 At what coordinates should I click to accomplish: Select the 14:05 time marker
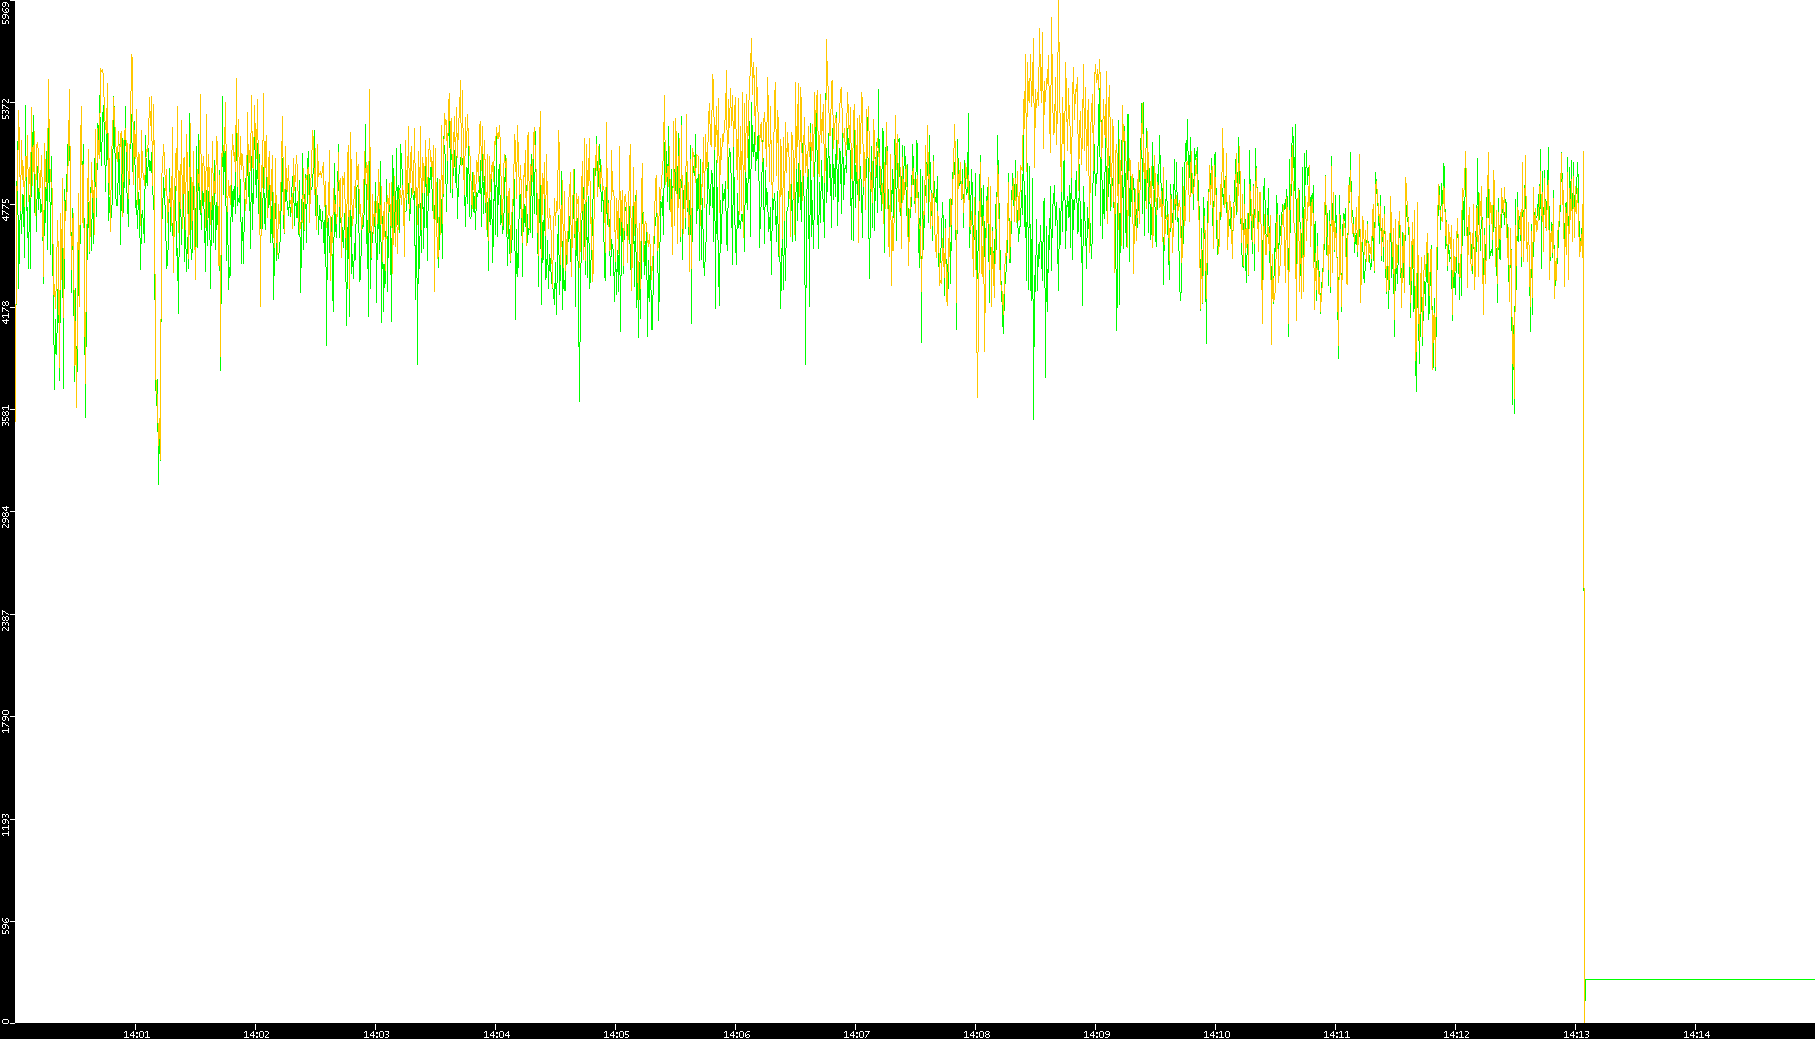pos(616,1033)
